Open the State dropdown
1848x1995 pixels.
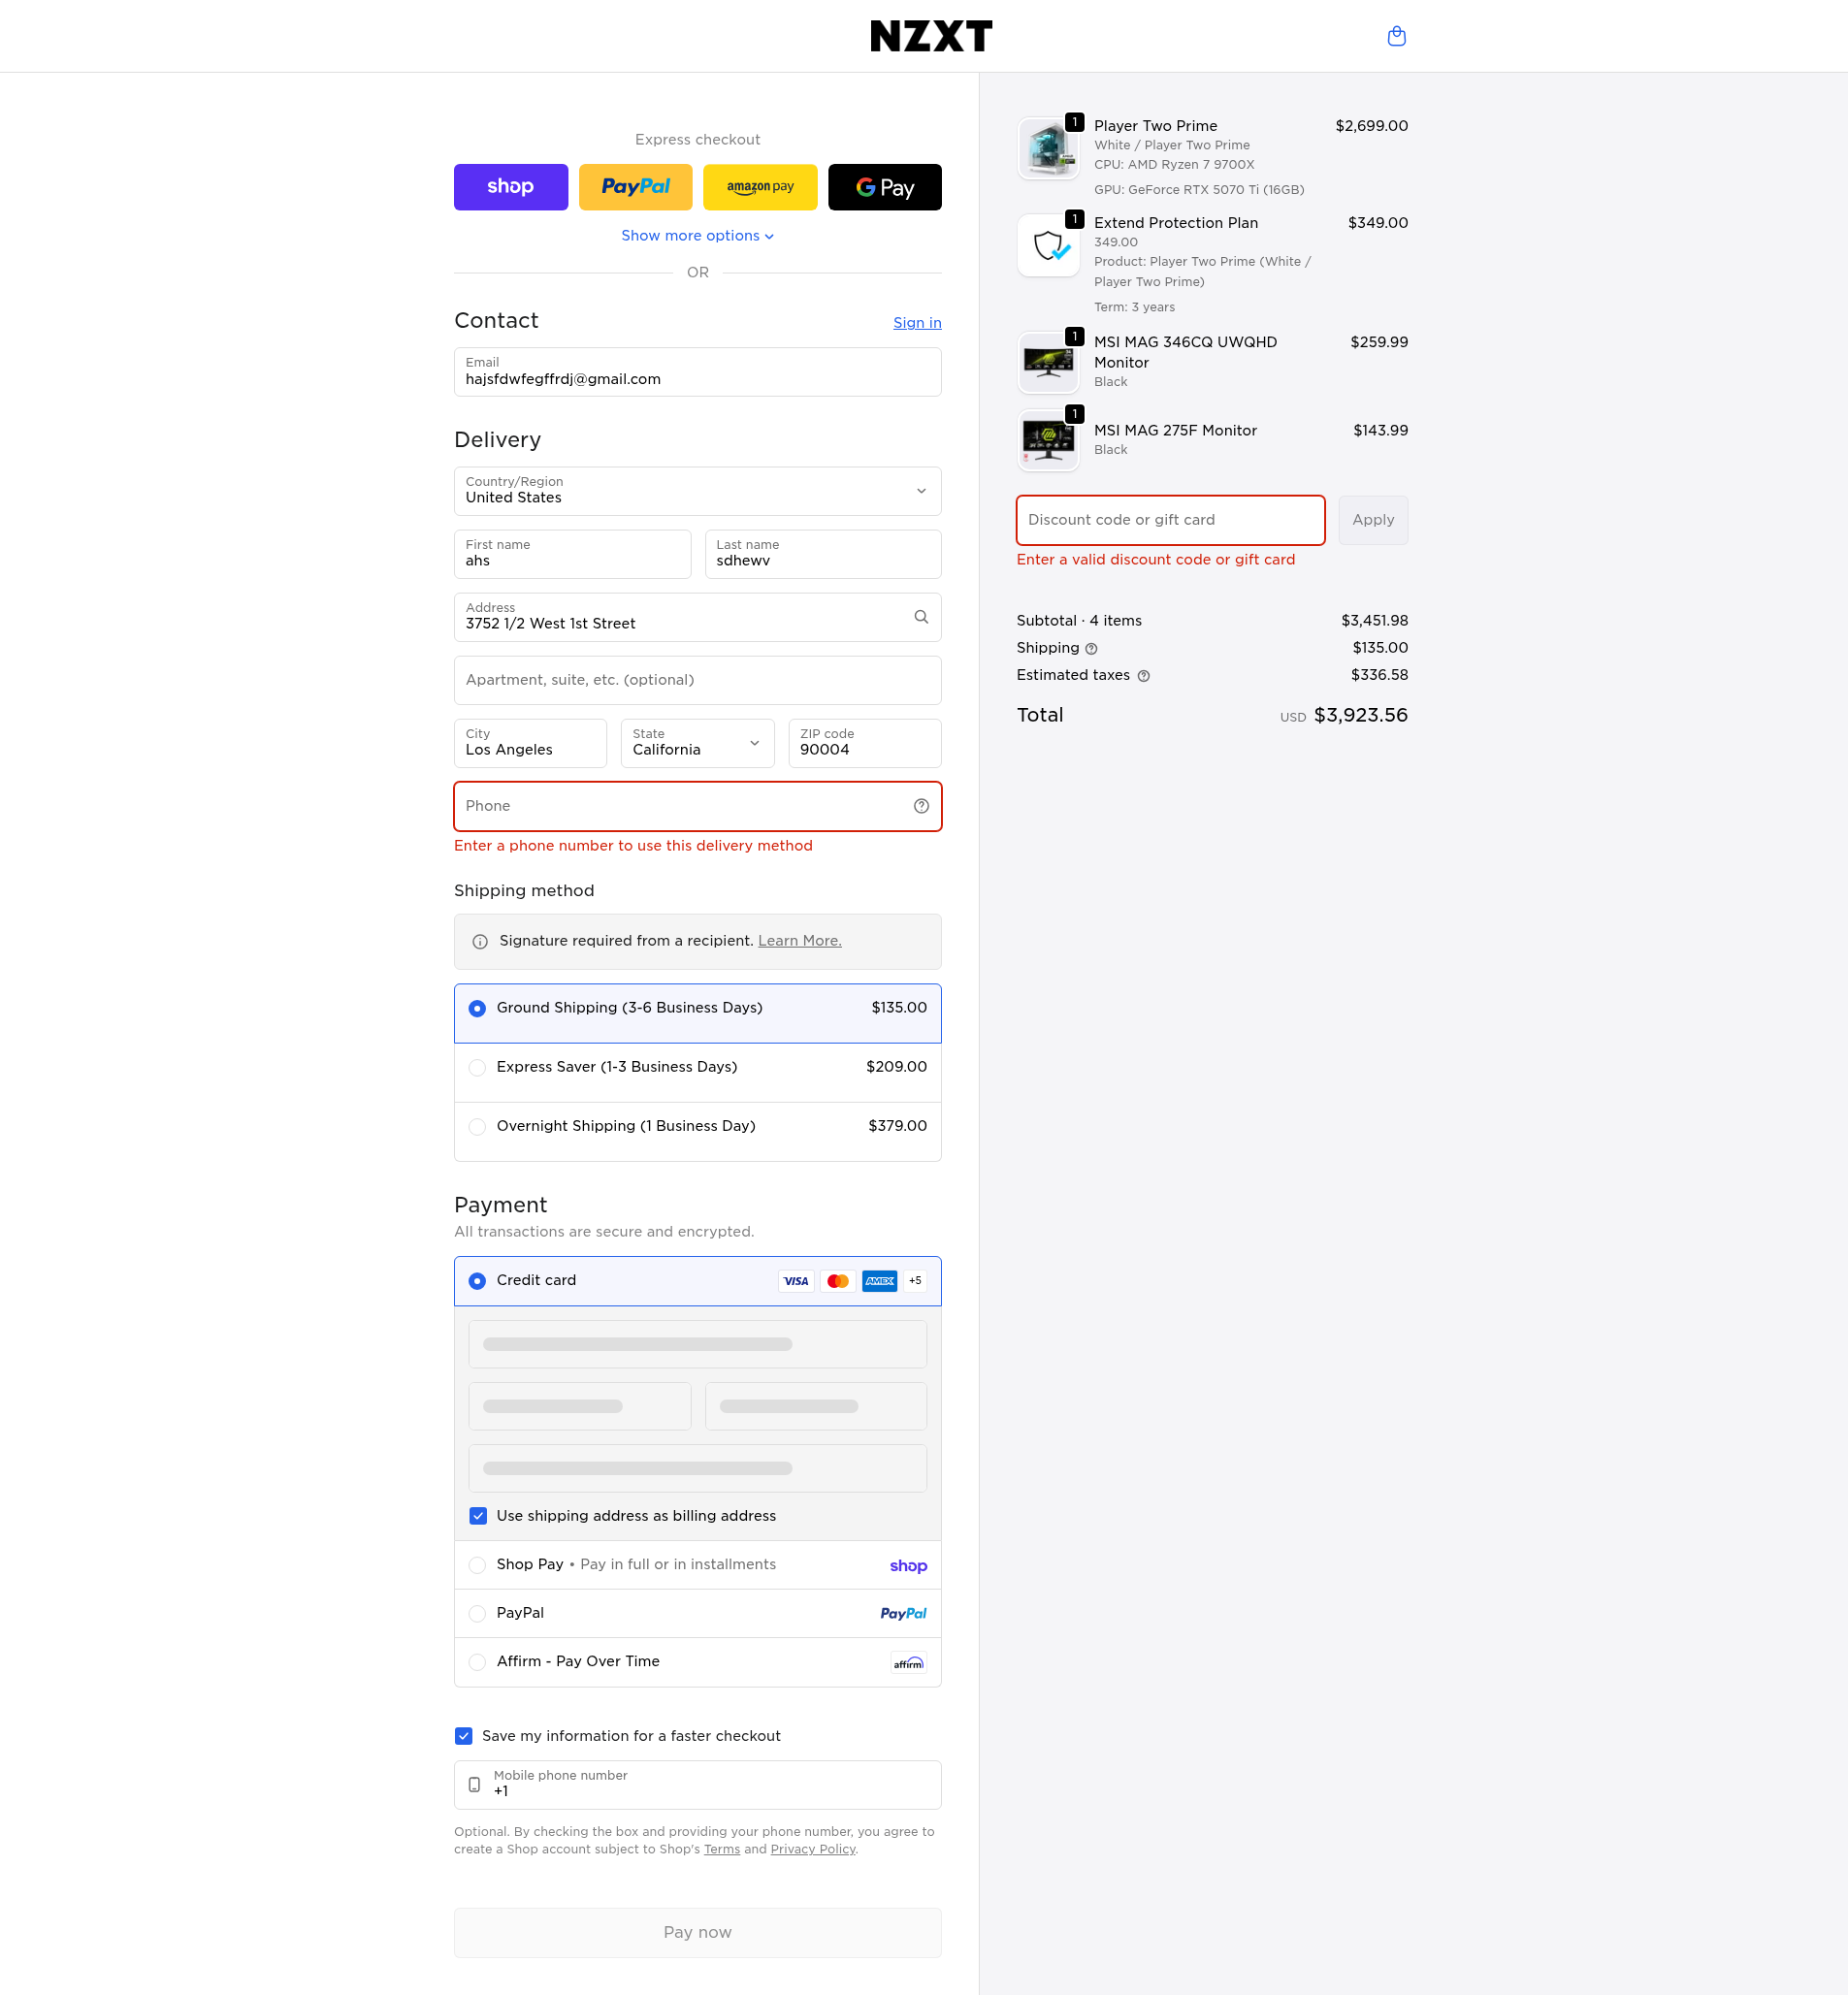click(x=697, y=743)
